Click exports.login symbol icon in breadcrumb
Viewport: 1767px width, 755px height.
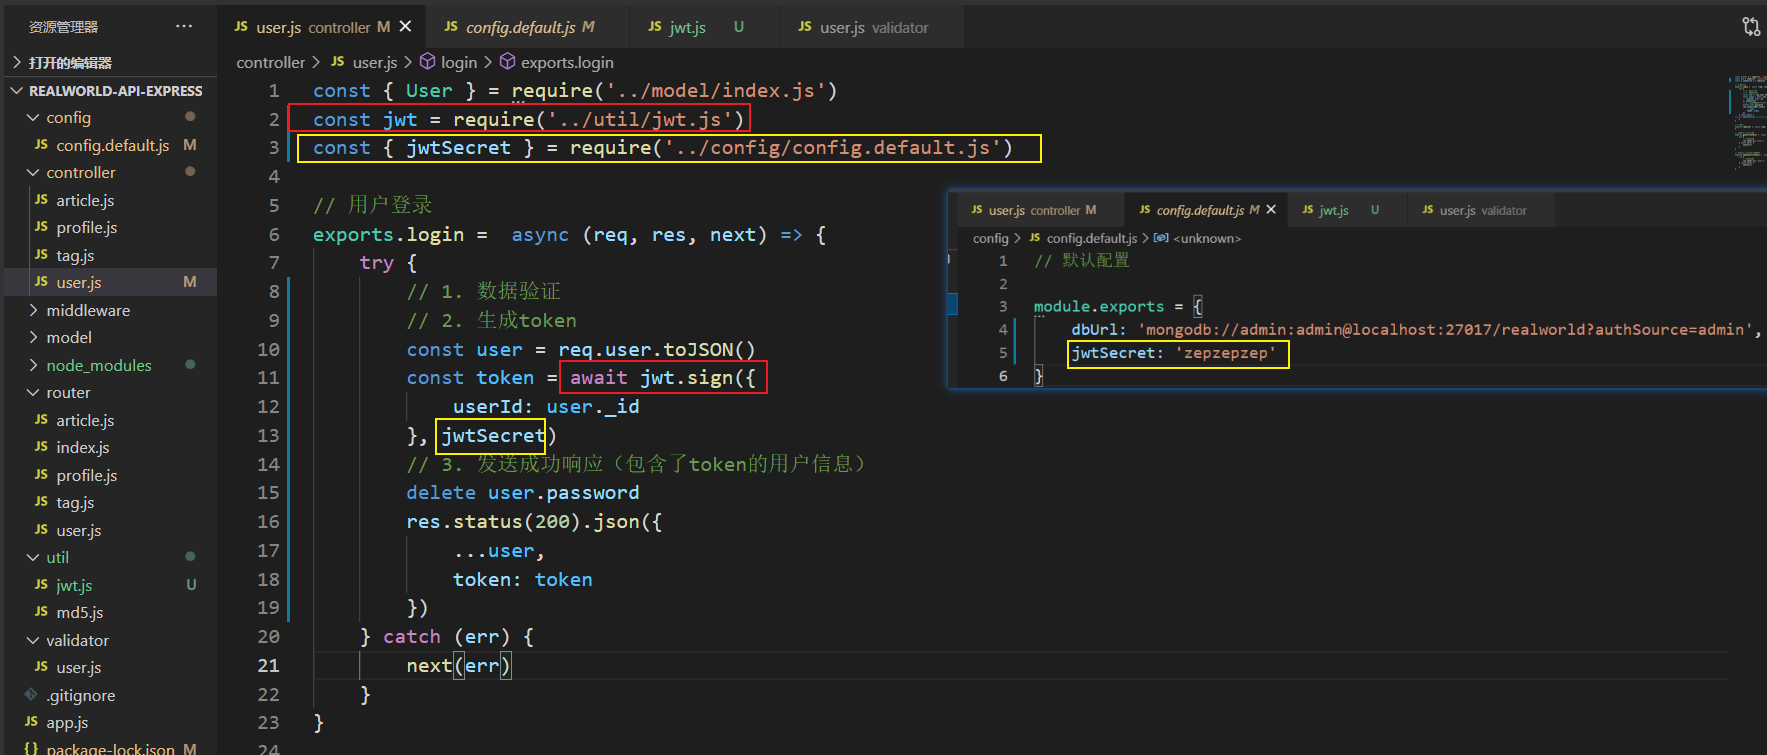pyautogui.click(x=508, y=62)
